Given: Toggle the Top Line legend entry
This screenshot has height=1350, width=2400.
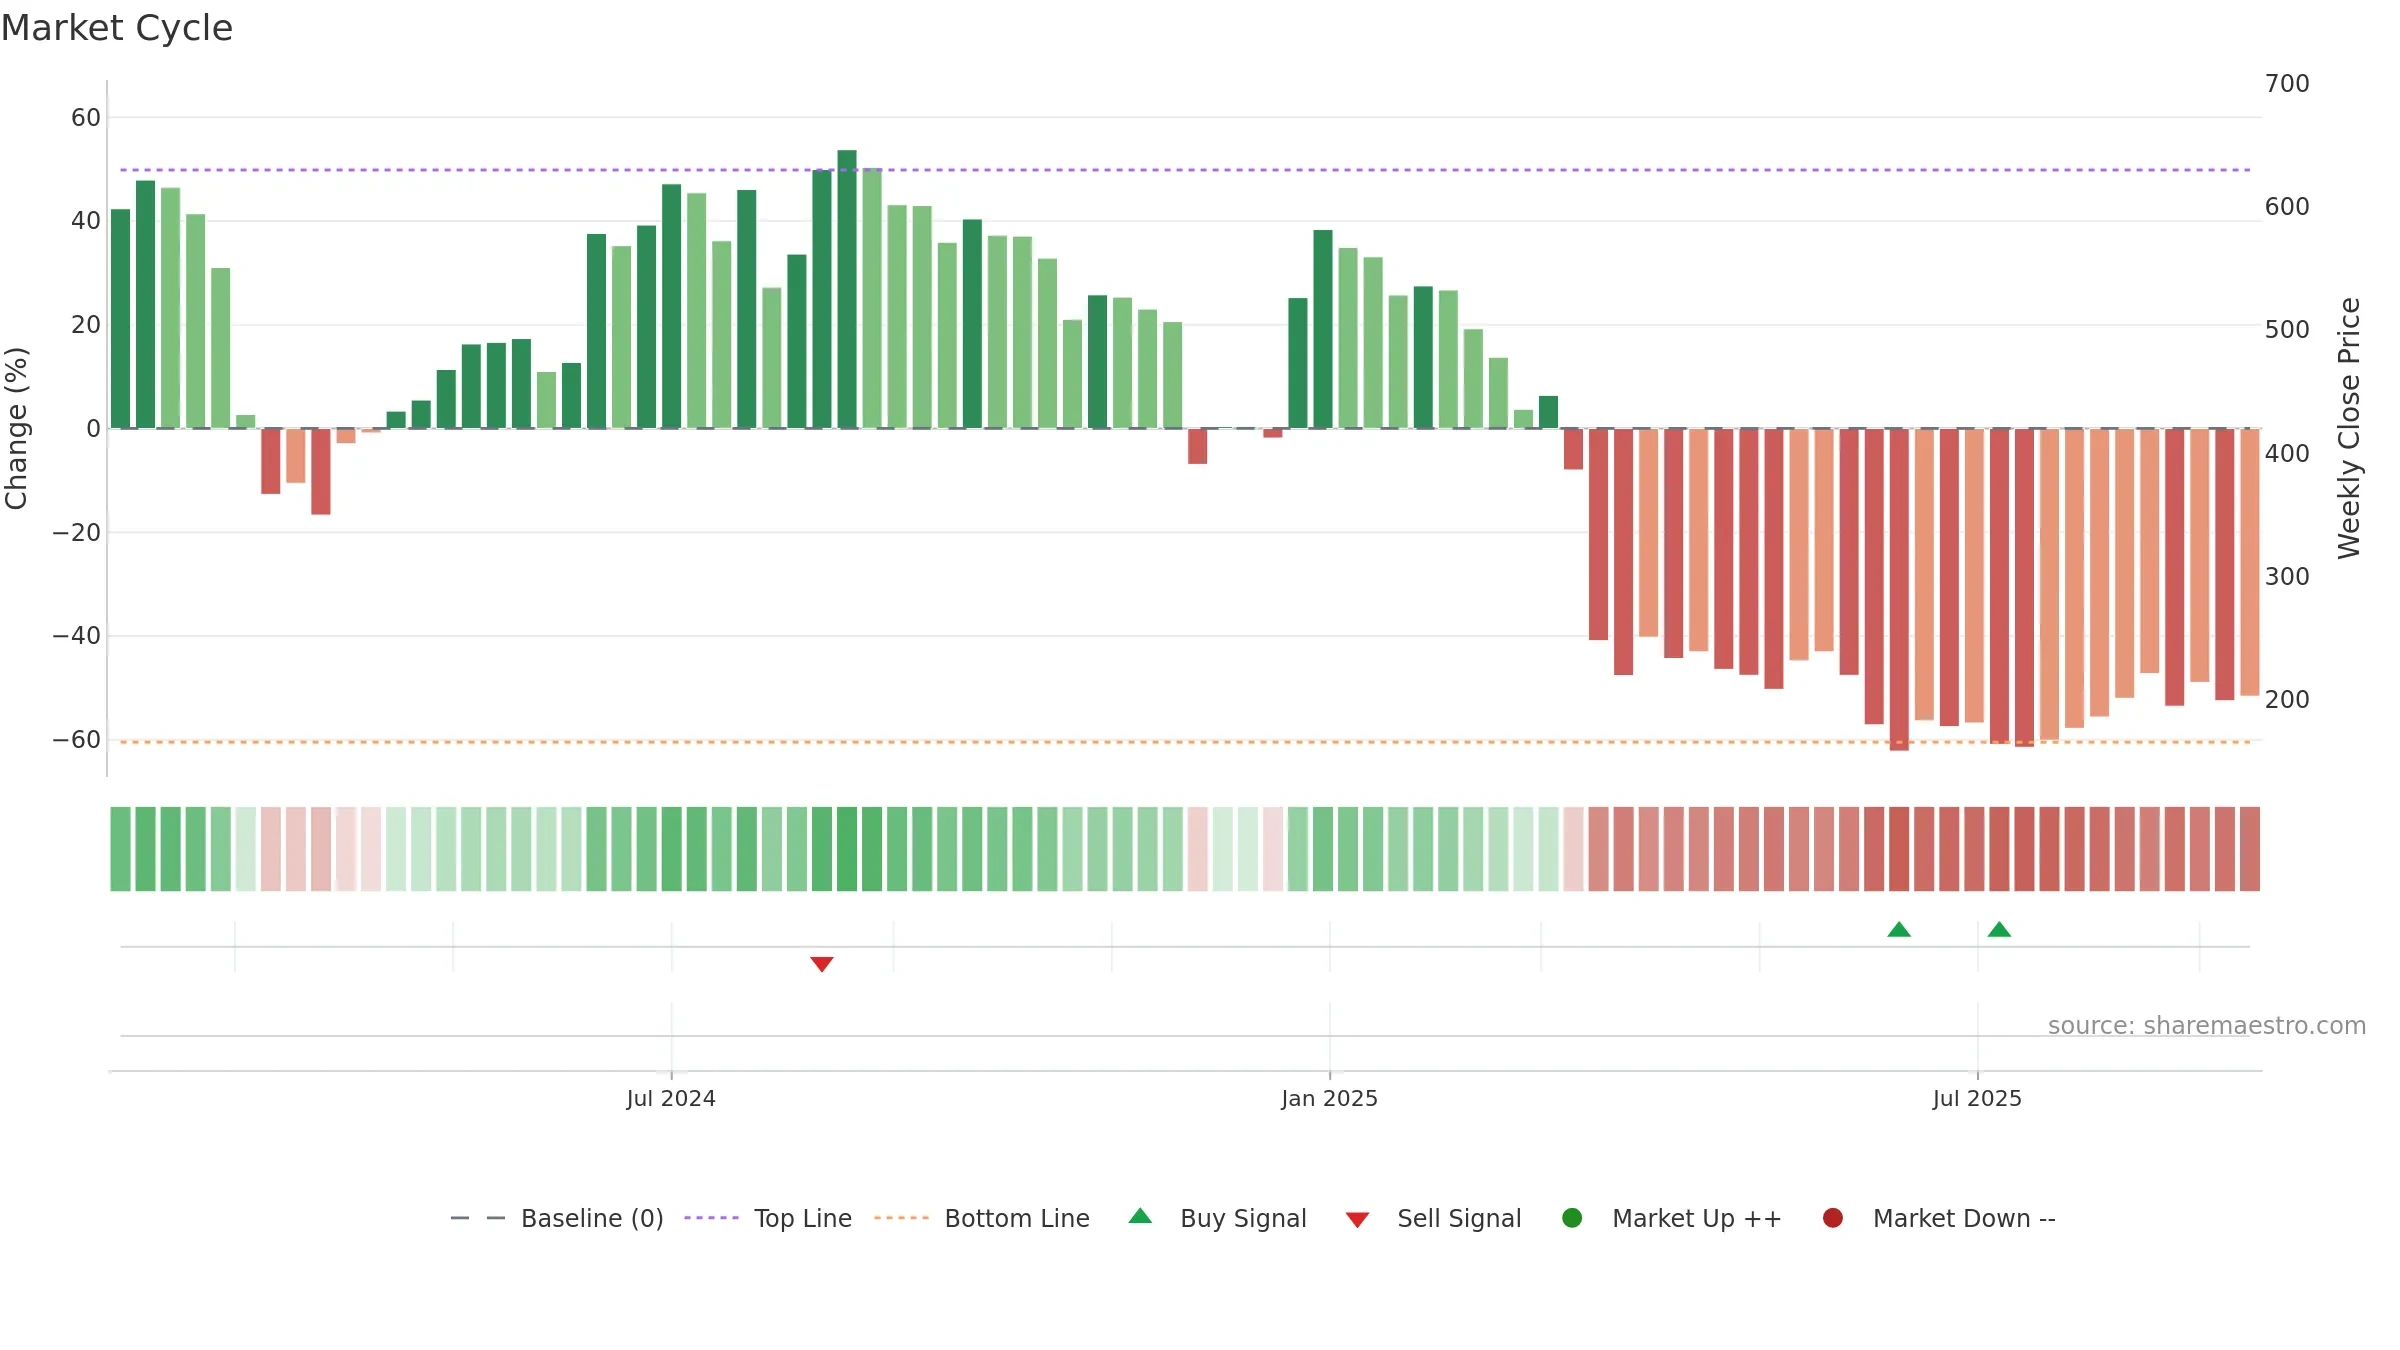Looking at the screenshot, I should (x=768, y=1218).
